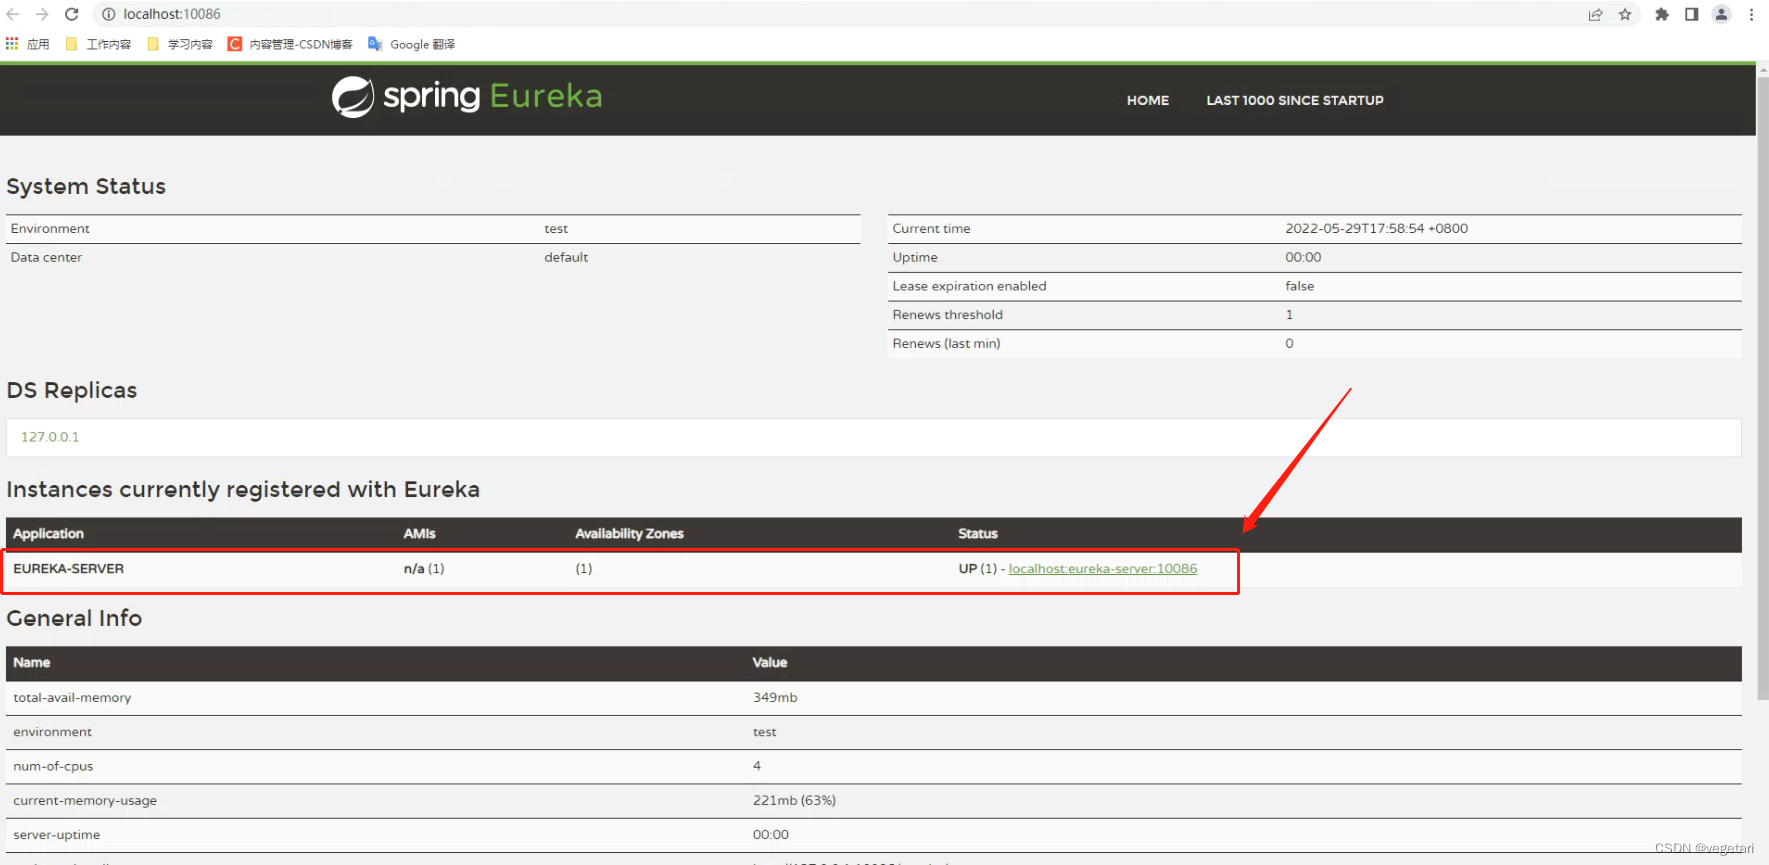Click the Status column header
The image size is (1769, 865).
point(978,534)
